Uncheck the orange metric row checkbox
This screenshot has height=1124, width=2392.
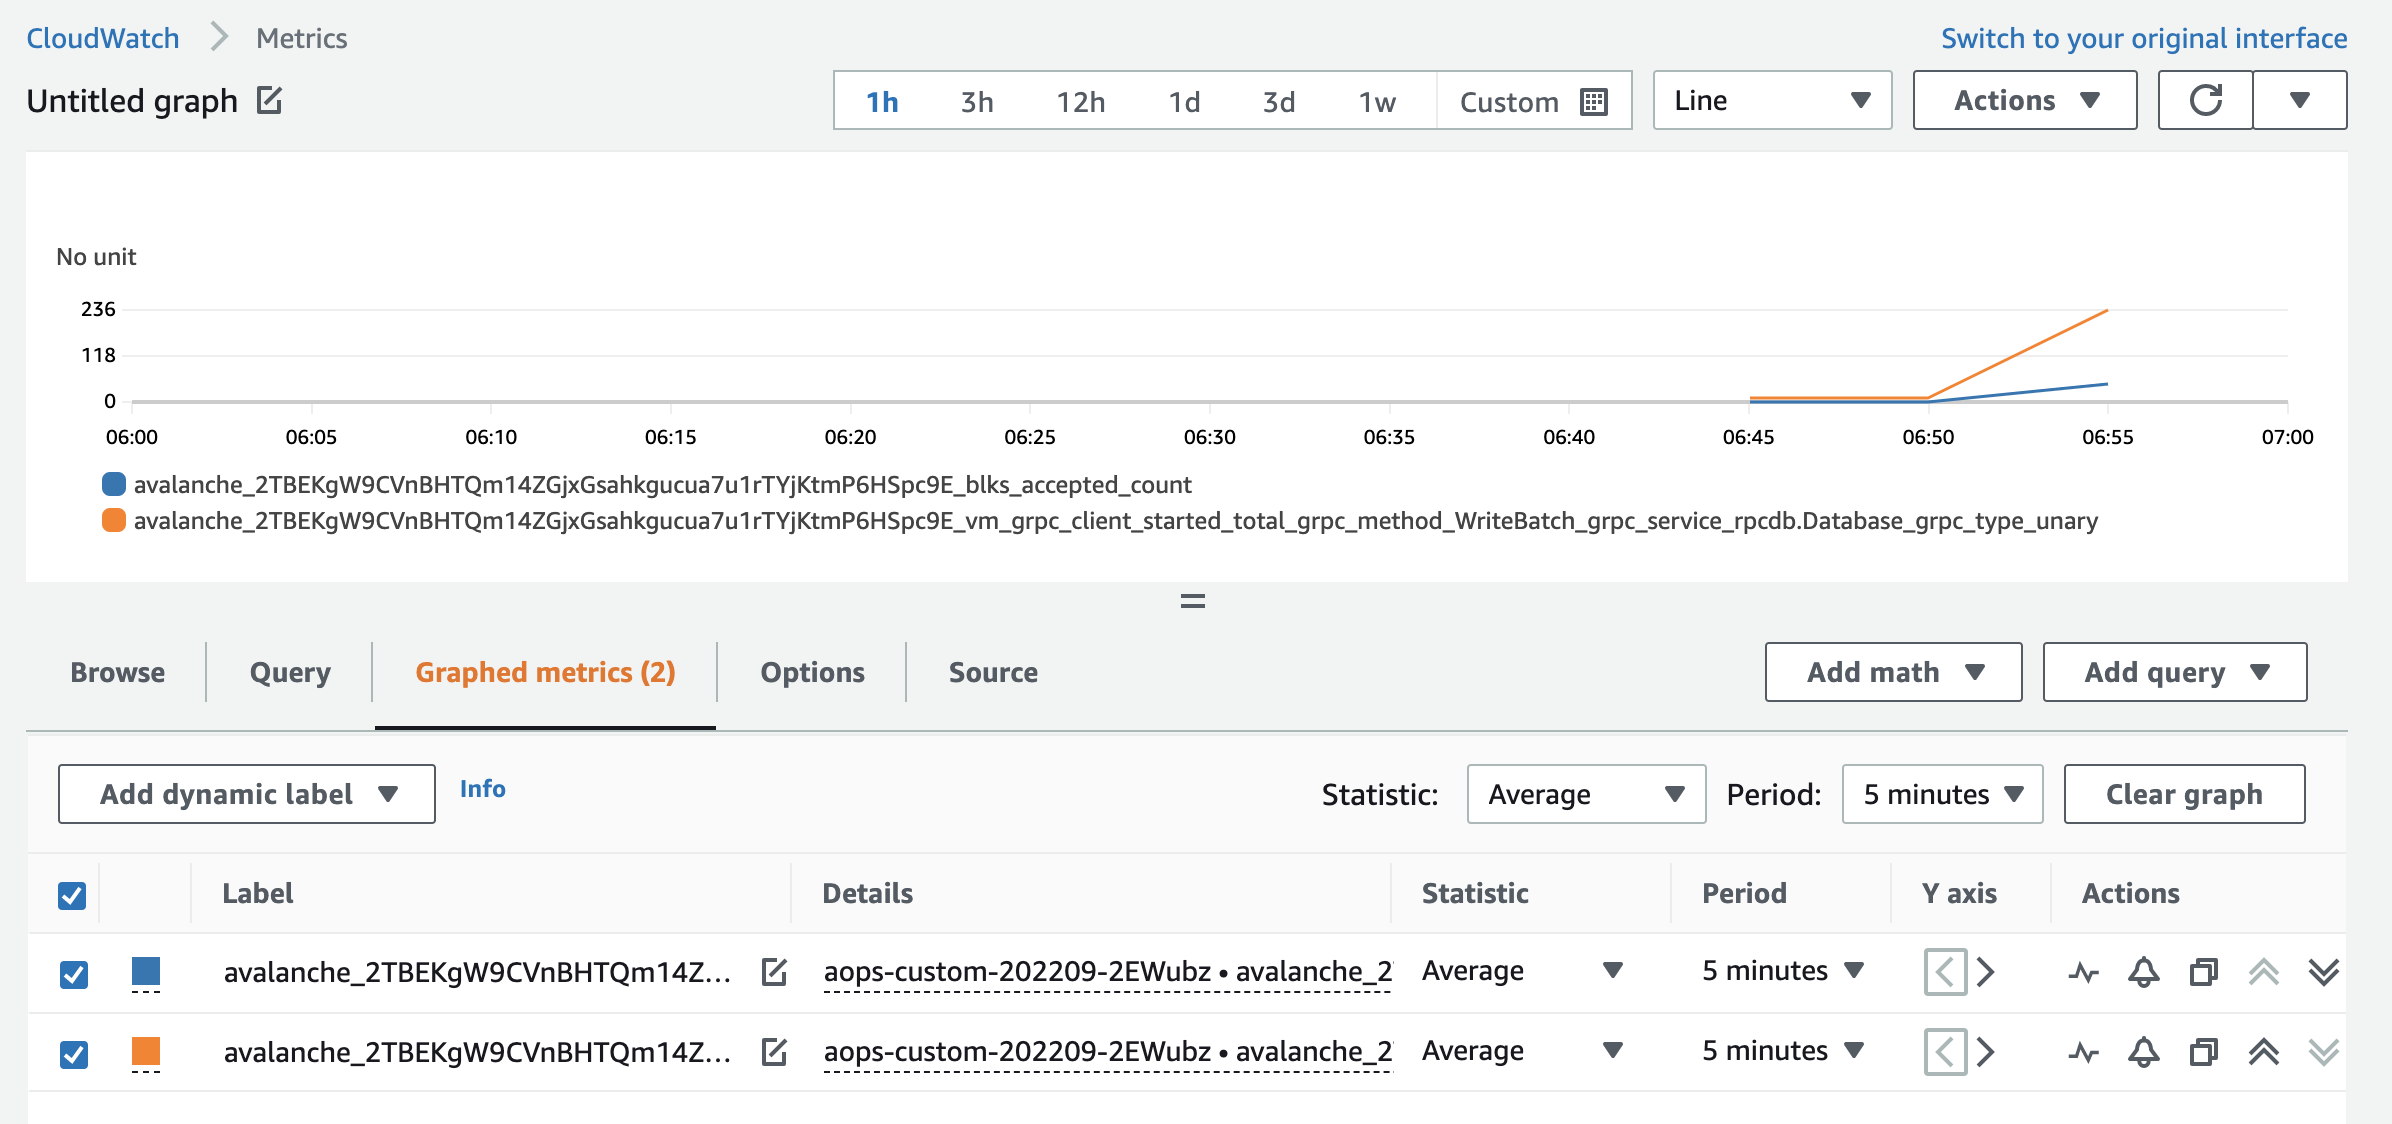(74, 1054)
